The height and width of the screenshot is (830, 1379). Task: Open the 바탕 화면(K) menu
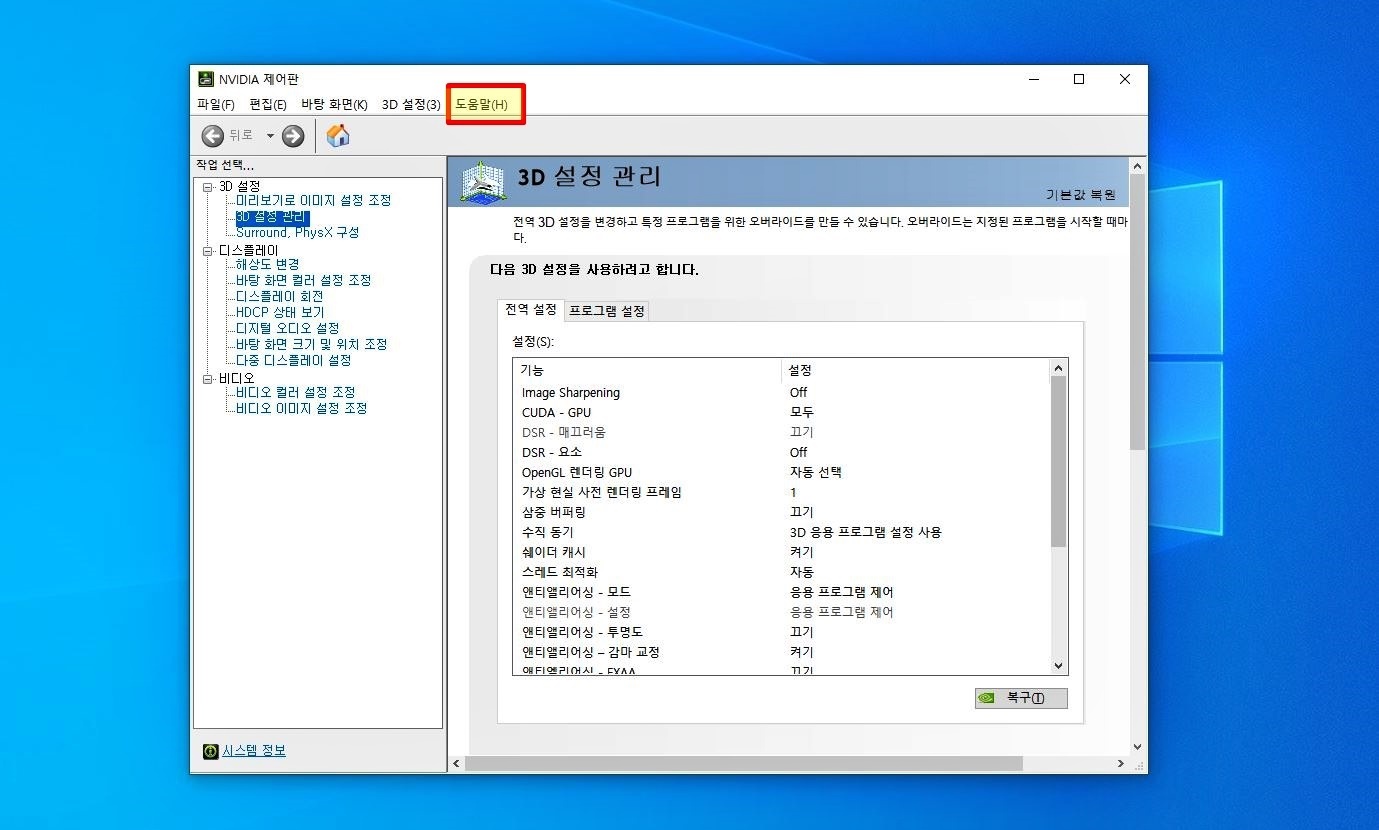[334, 104]
